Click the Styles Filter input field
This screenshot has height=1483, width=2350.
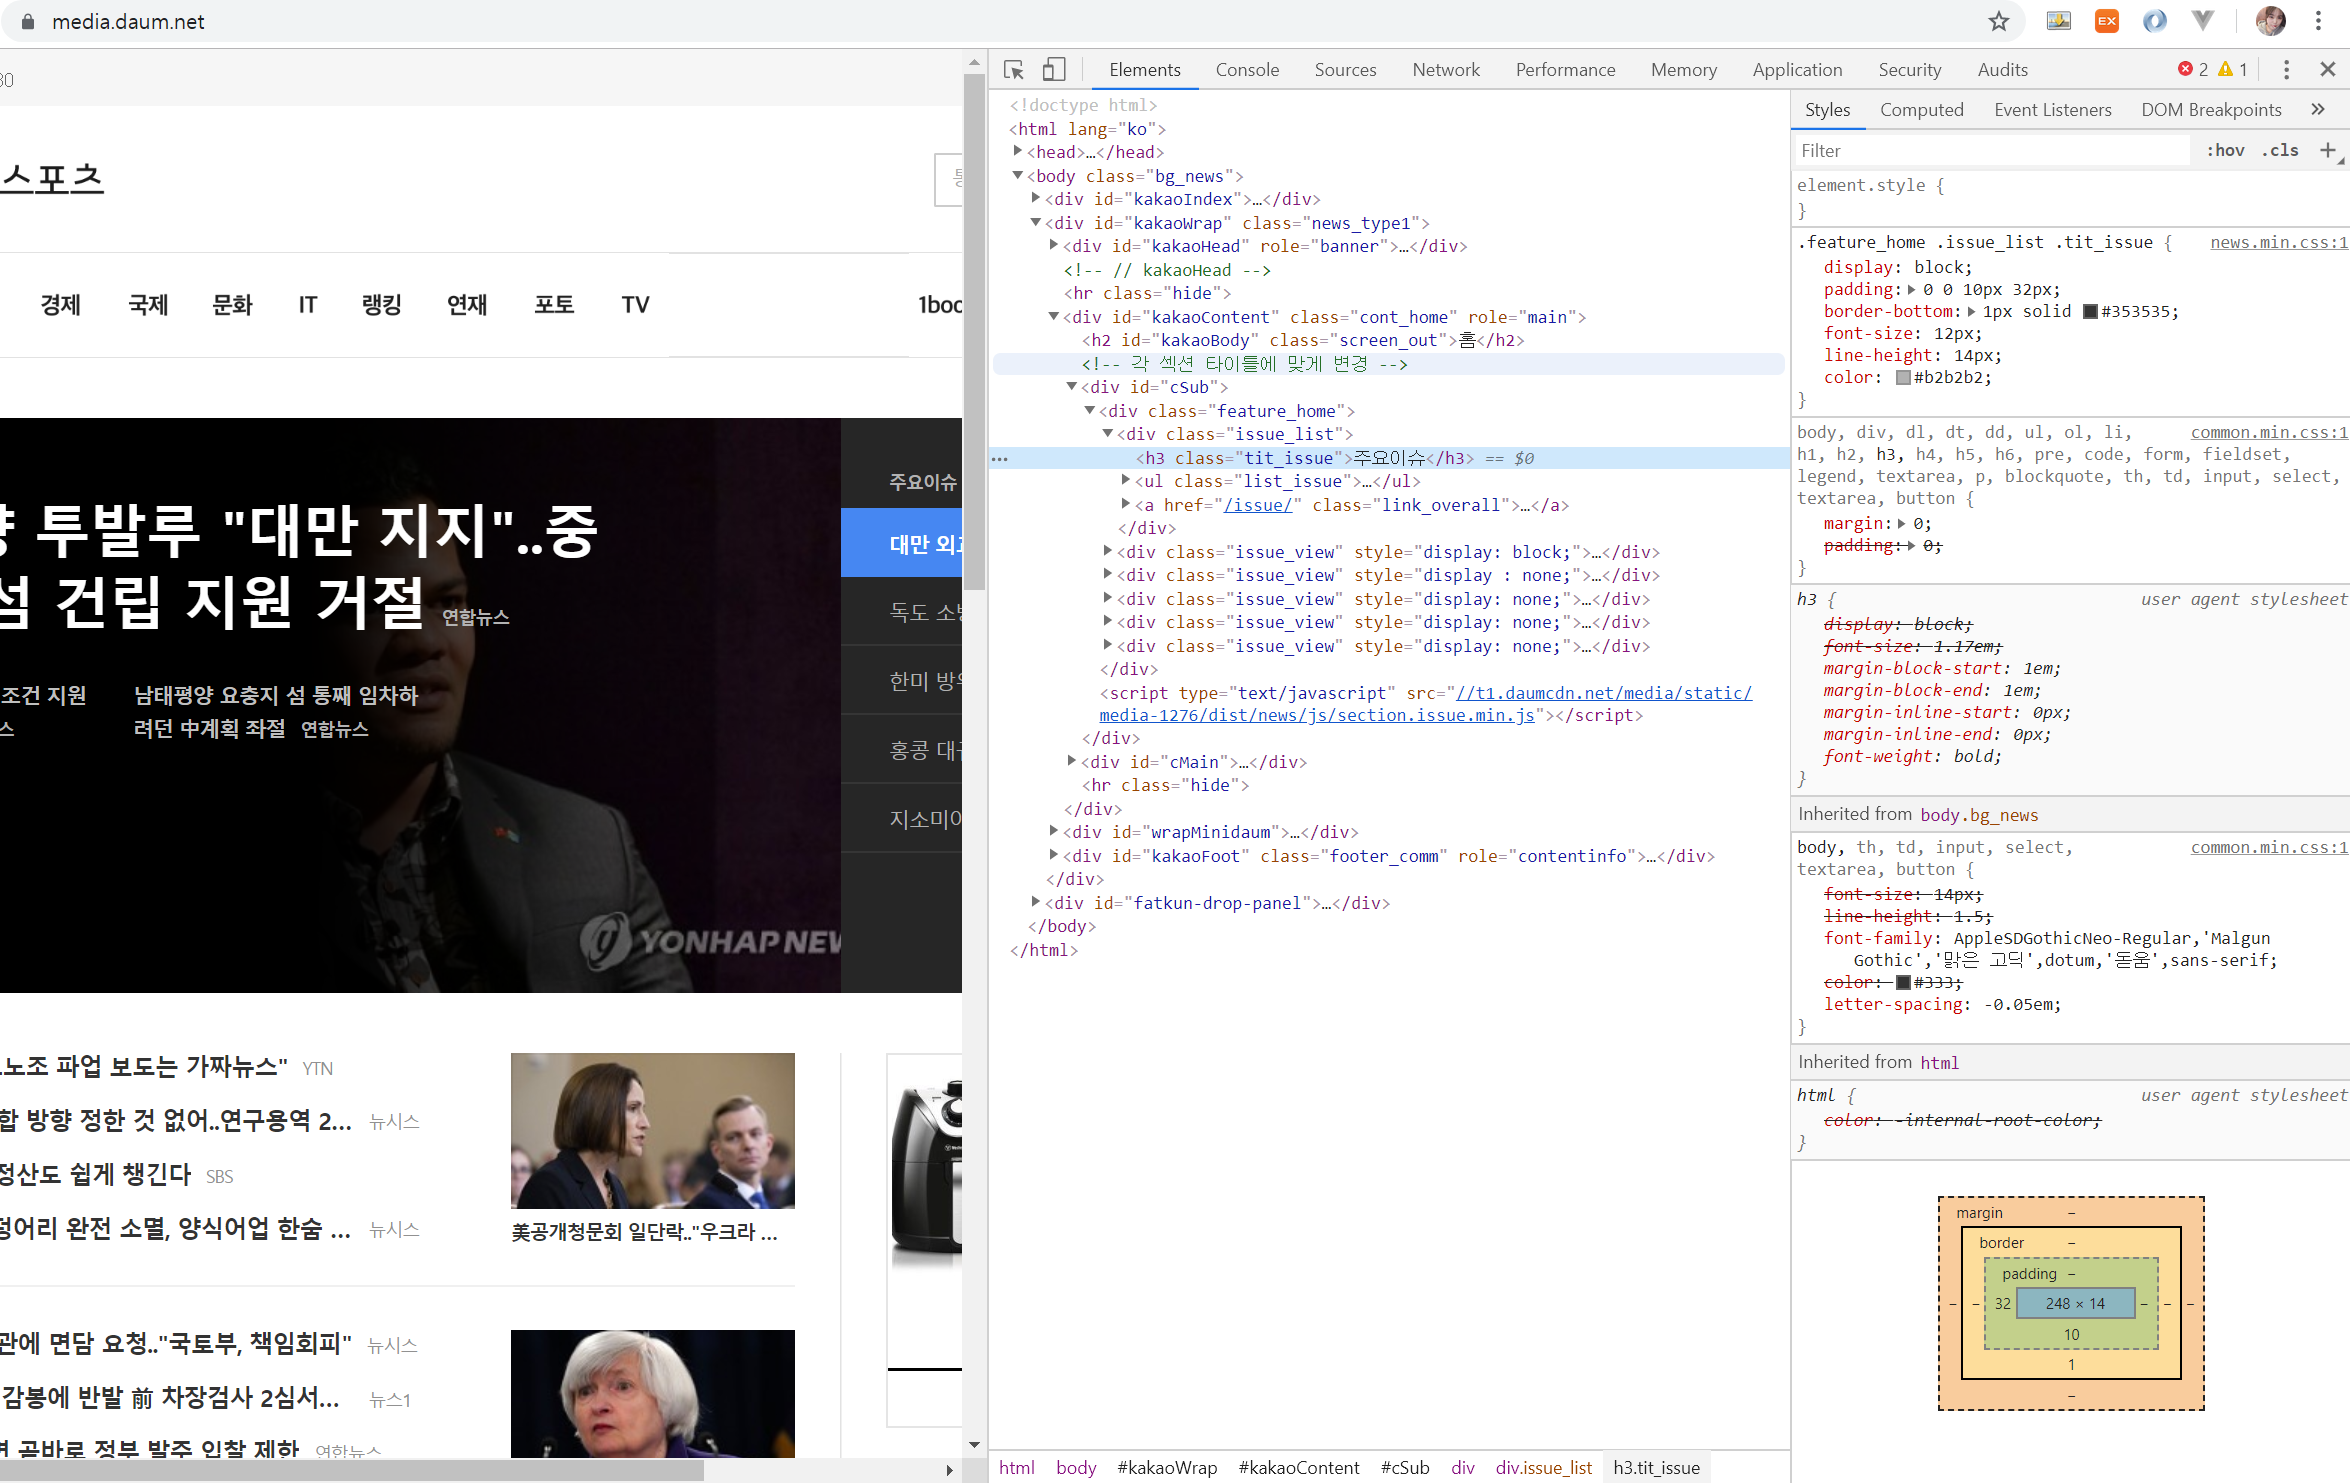tap(1990, 150)
